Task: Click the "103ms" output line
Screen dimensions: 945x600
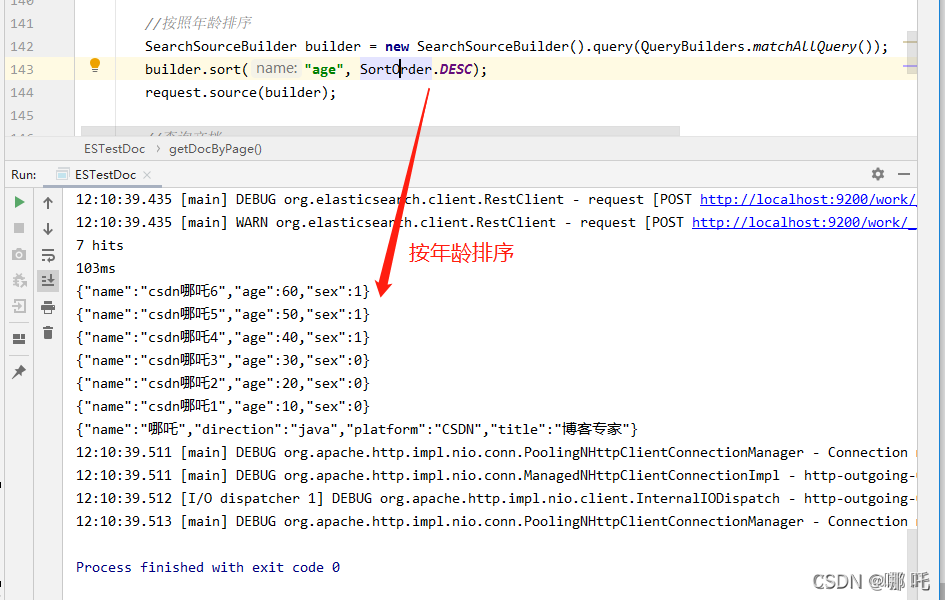Action: pyautogui.click(x=96, y=268)
